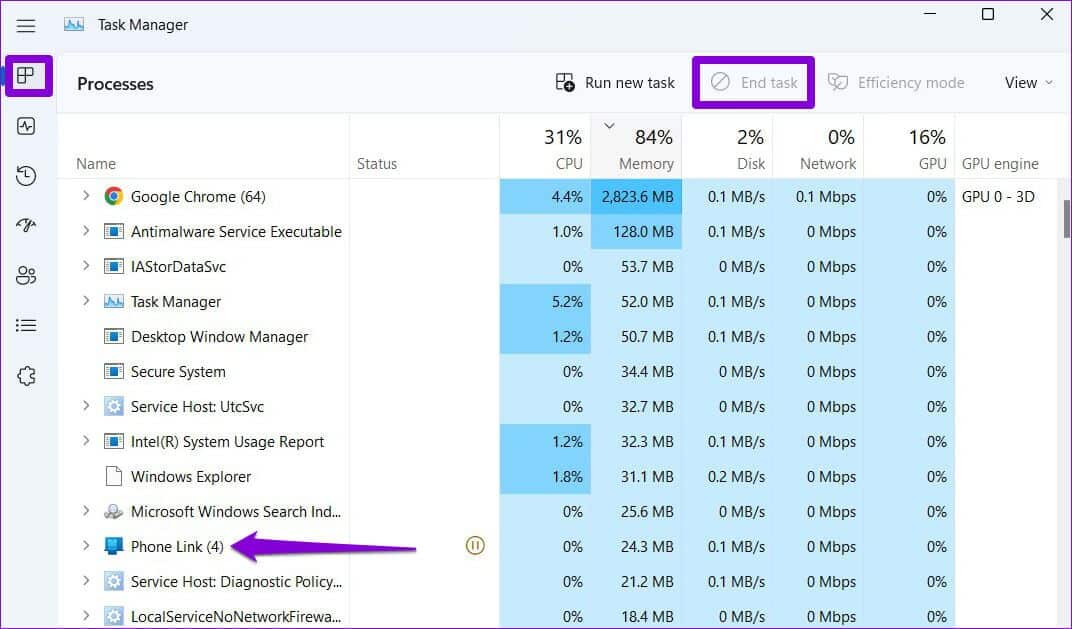Click the Task Manager process row icon
The image size is (1072, 629).
pos(113,302)
